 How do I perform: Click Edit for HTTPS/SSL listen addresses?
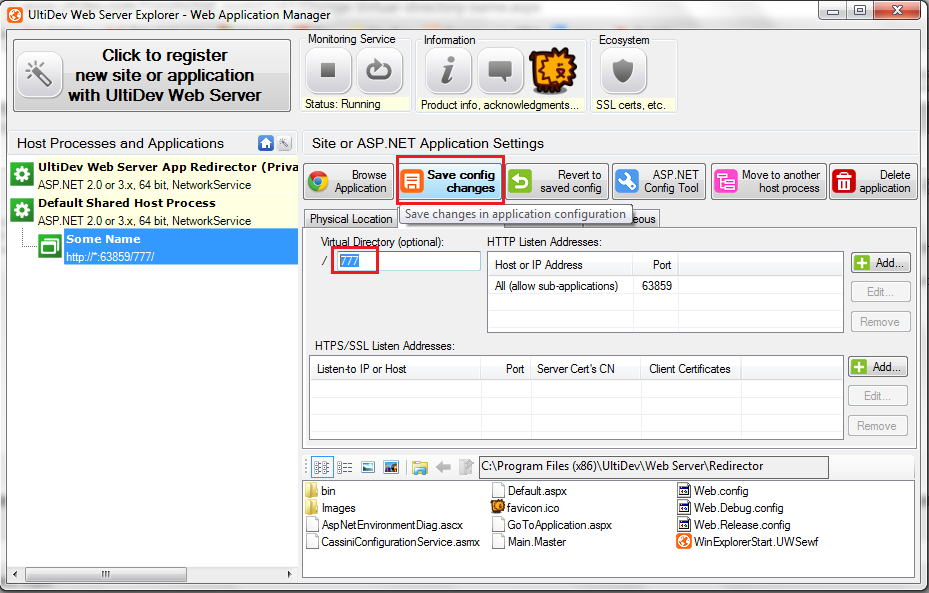877,396
